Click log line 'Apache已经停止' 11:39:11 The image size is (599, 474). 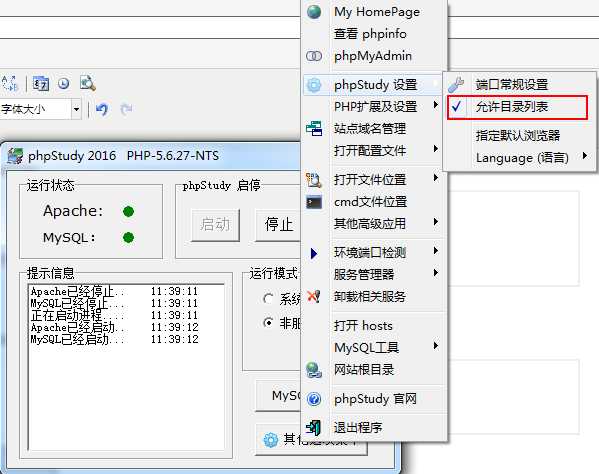[115, 292]
